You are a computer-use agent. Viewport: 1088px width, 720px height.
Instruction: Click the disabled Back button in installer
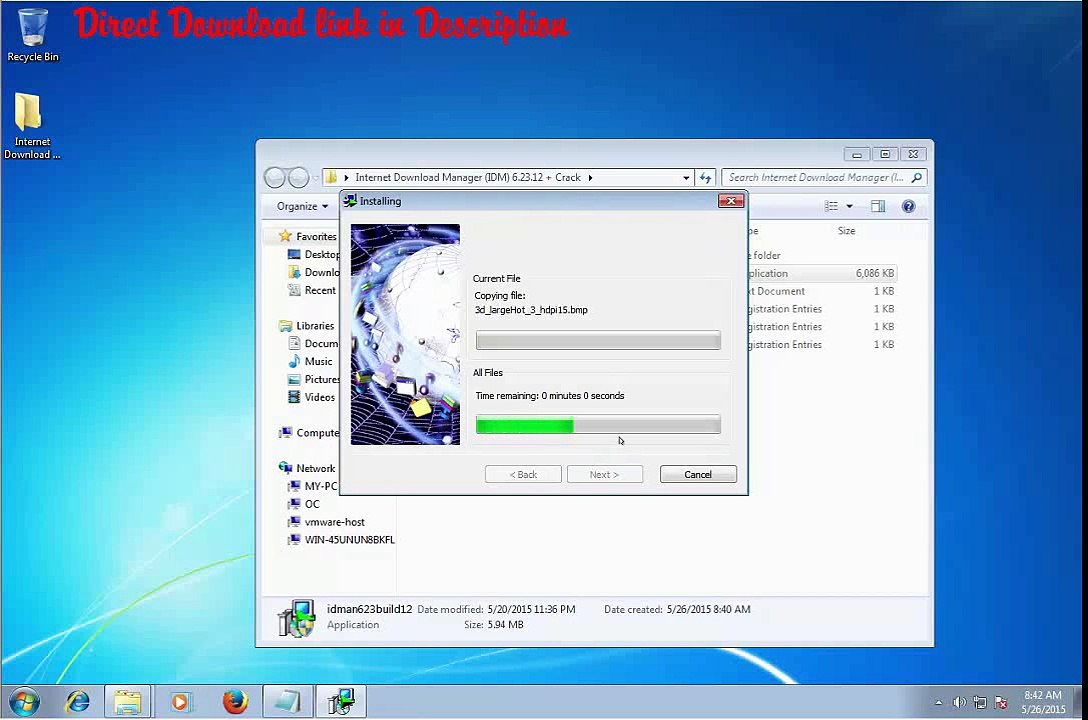[x=523, y=474]
